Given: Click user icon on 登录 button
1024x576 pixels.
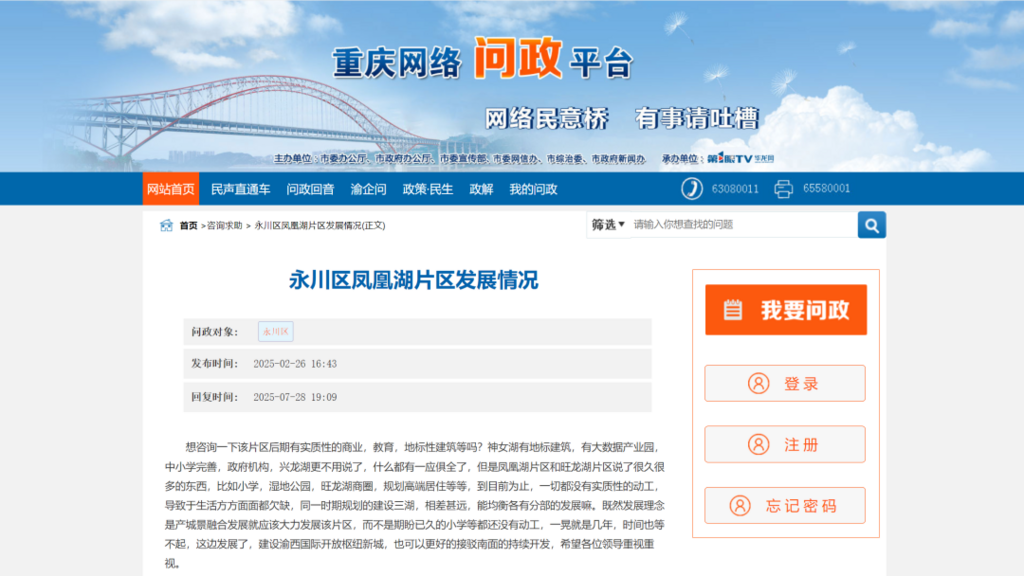Looking at the screenshot, I should point(759,383).
